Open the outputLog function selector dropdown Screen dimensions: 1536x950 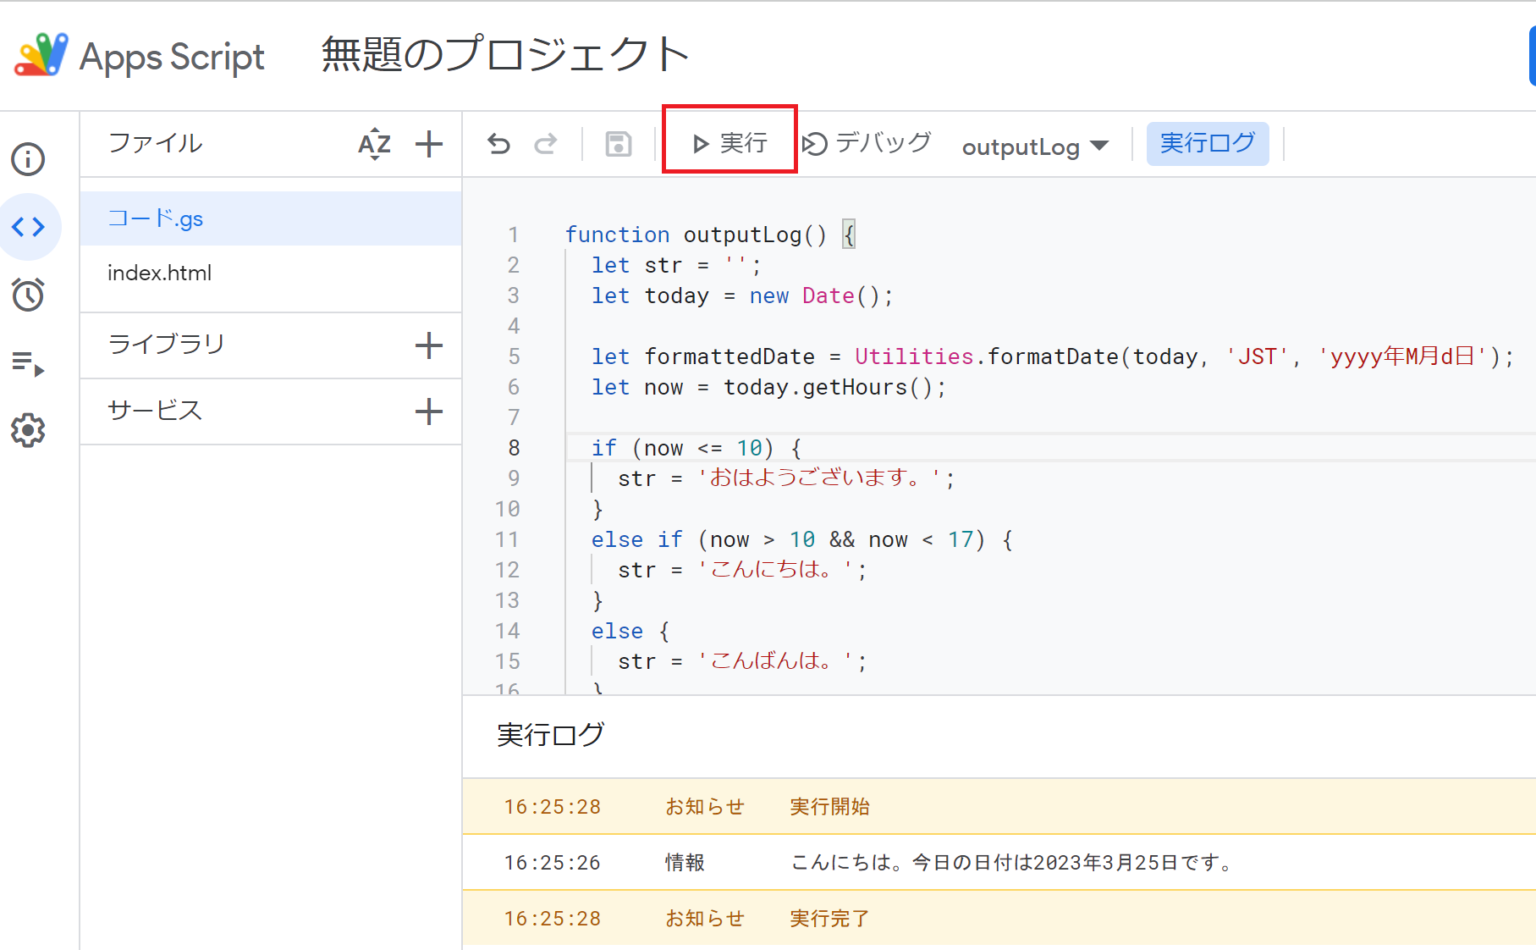[x=1035, y=146]
